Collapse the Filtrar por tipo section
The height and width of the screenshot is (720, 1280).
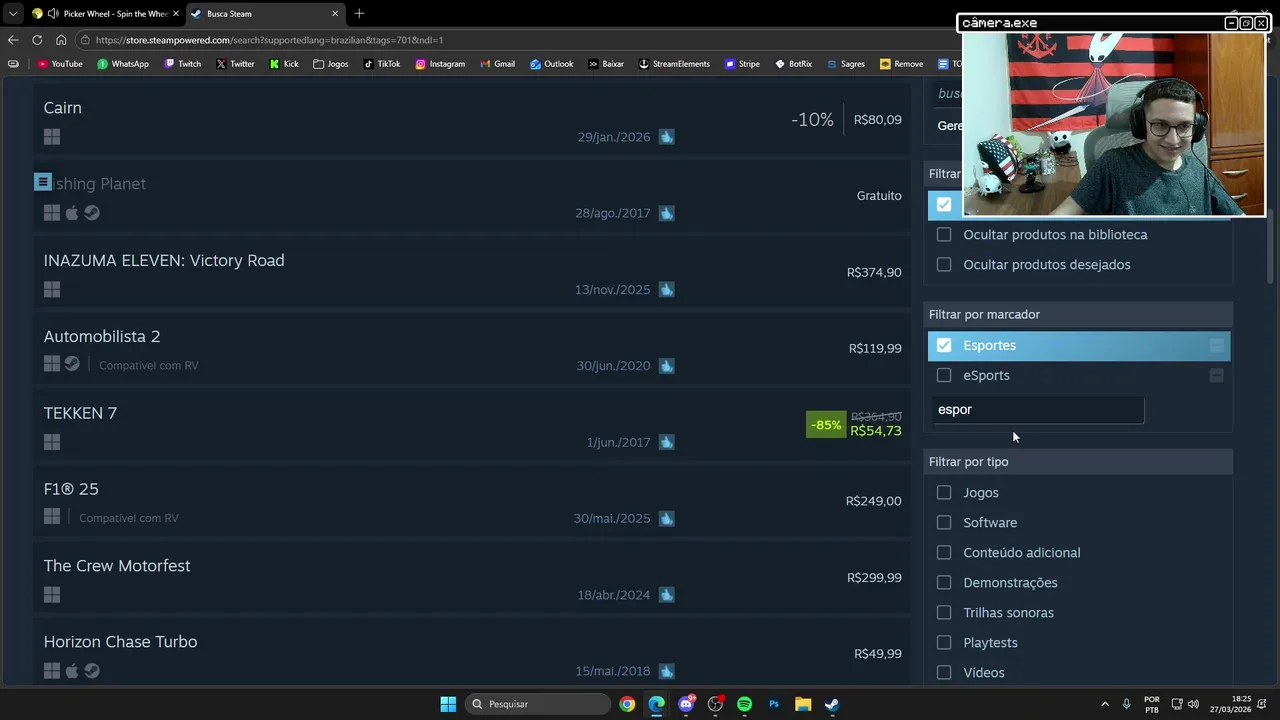1080,461
